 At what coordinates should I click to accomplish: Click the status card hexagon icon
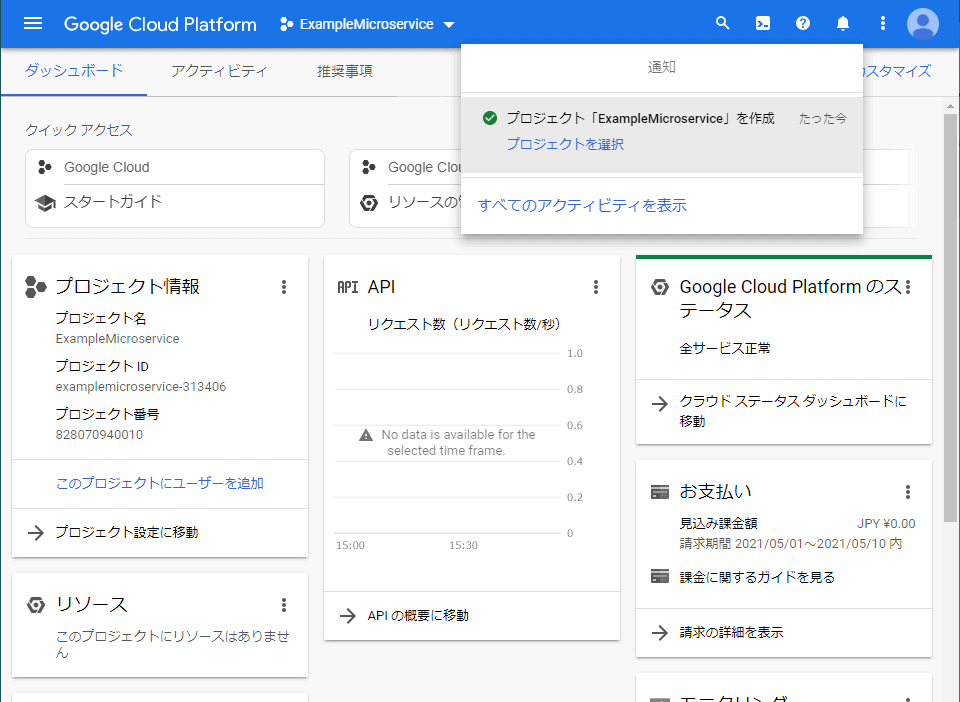[x=659, y=287]
